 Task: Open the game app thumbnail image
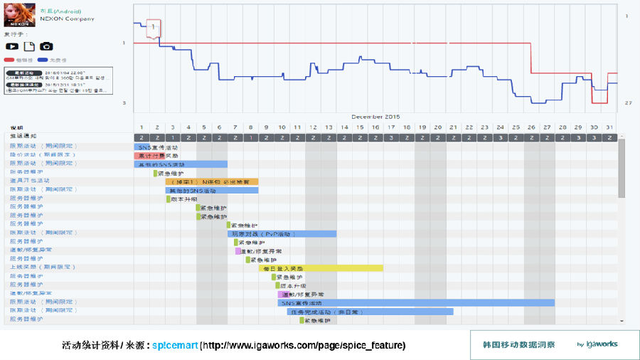pyautogui.click(x=19, y=15)
